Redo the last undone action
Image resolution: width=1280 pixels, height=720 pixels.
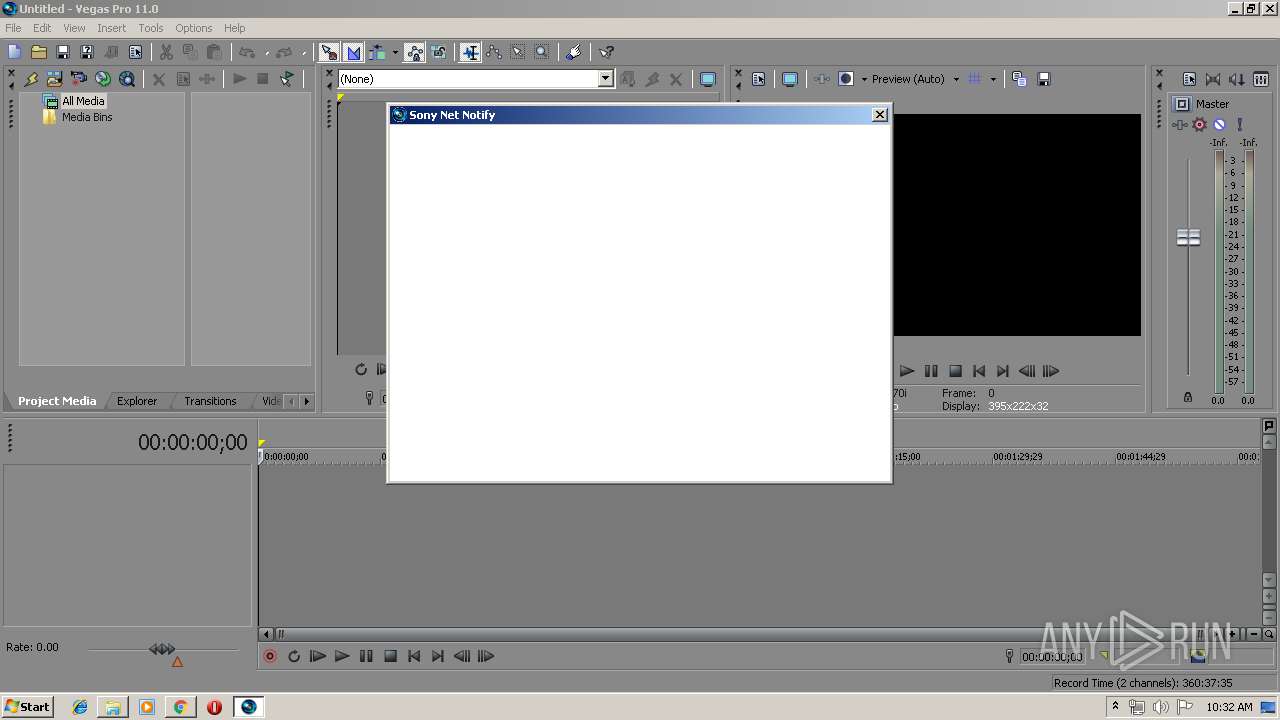[x=284, y=52]
